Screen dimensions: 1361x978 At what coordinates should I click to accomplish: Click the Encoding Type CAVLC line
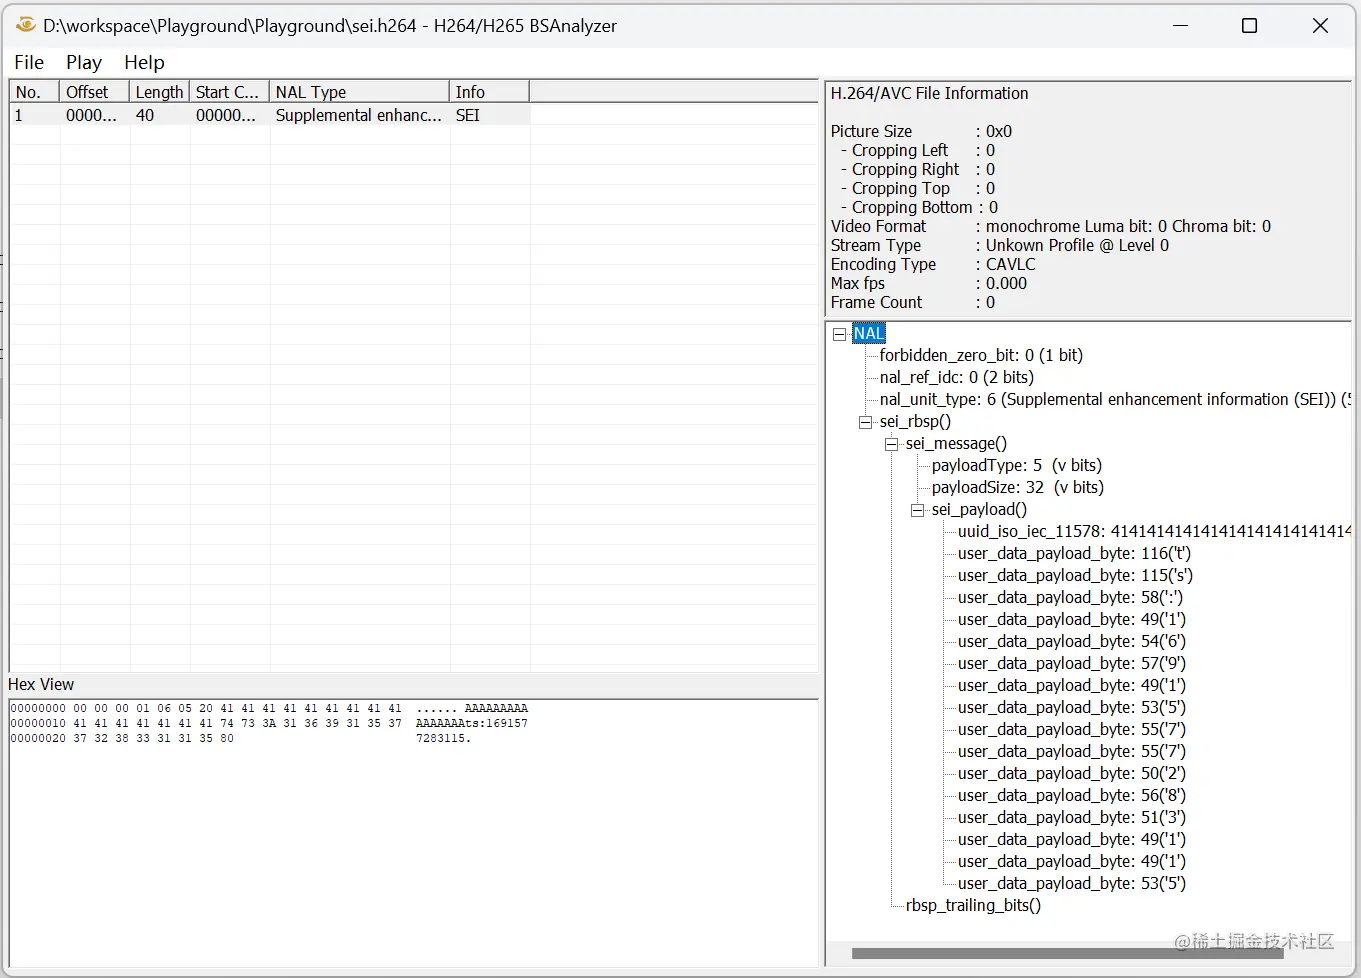pyautogui.click(x=933, y=265)
